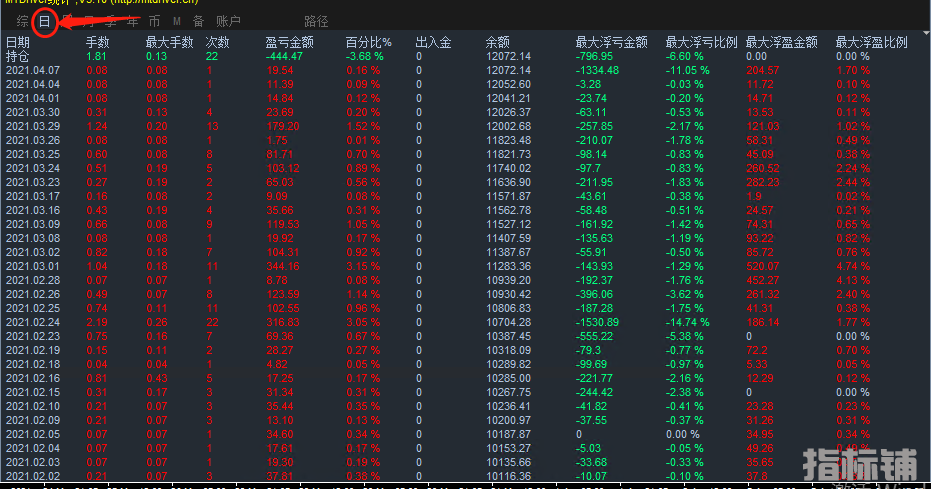The height and width of the screenshot is (489, 931).
Task: Sort by the 日期 column header
Action: (18, 42)
